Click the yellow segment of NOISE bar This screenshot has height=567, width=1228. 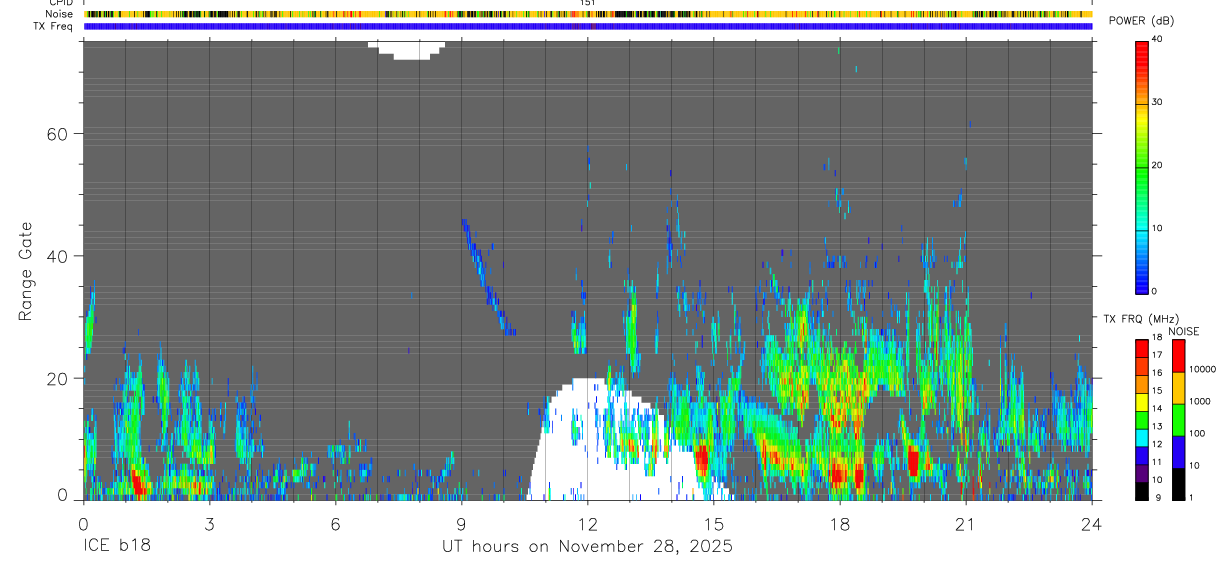[x=1178, y=388]
